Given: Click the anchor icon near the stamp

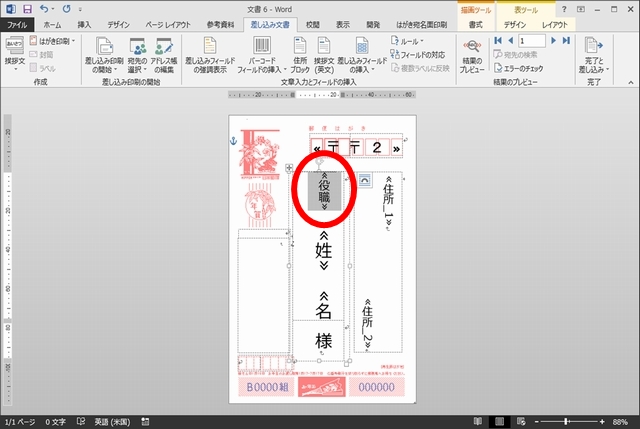Looking at the screenshot, I should click(x=233, y=141).
